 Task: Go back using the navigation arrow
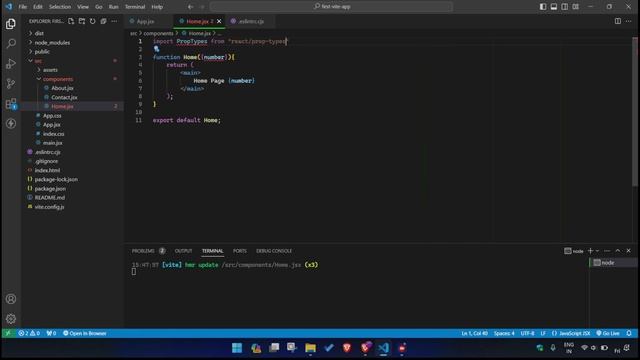pos(191,7)
